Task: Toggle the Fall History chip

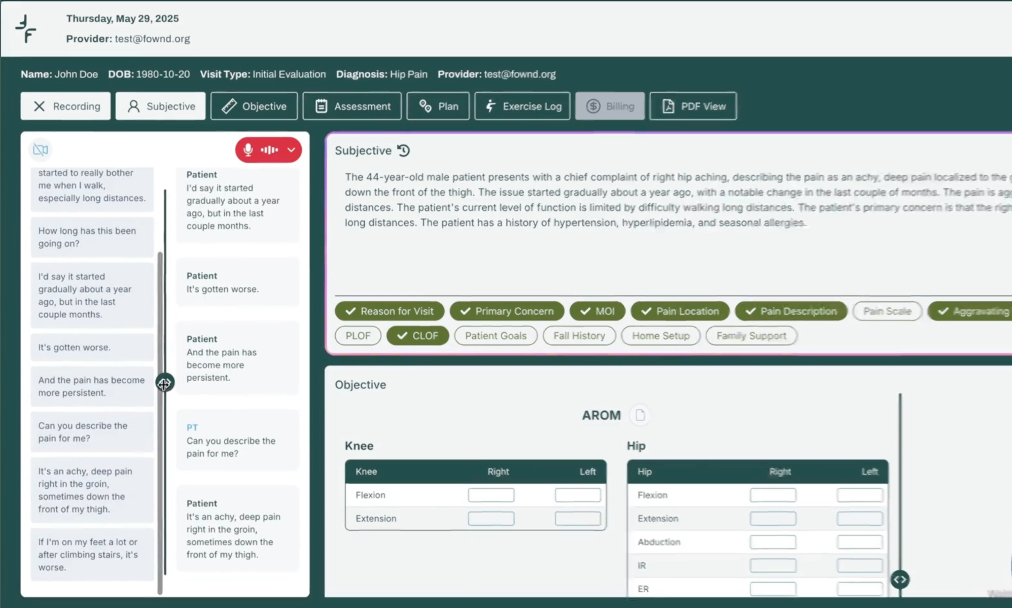Action: (579, 336)
